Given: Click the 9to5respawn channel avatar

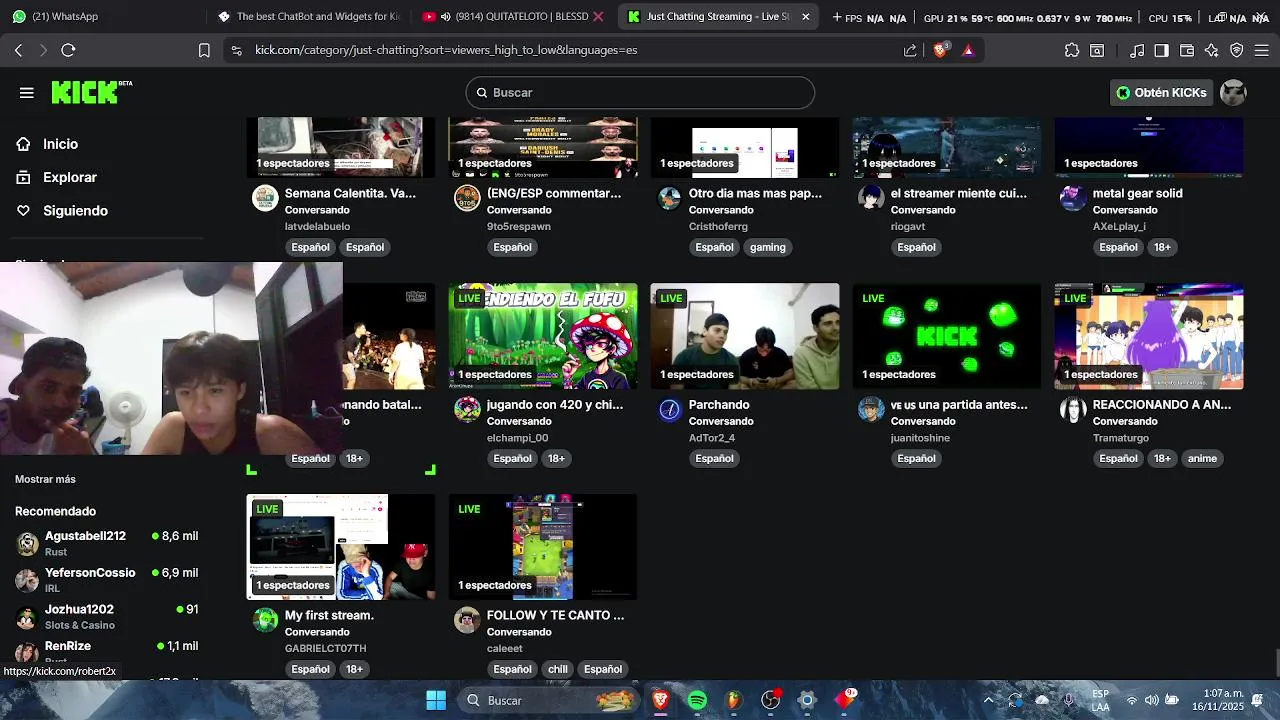Looking at the screenshot, I should click(x=467, y=198).
